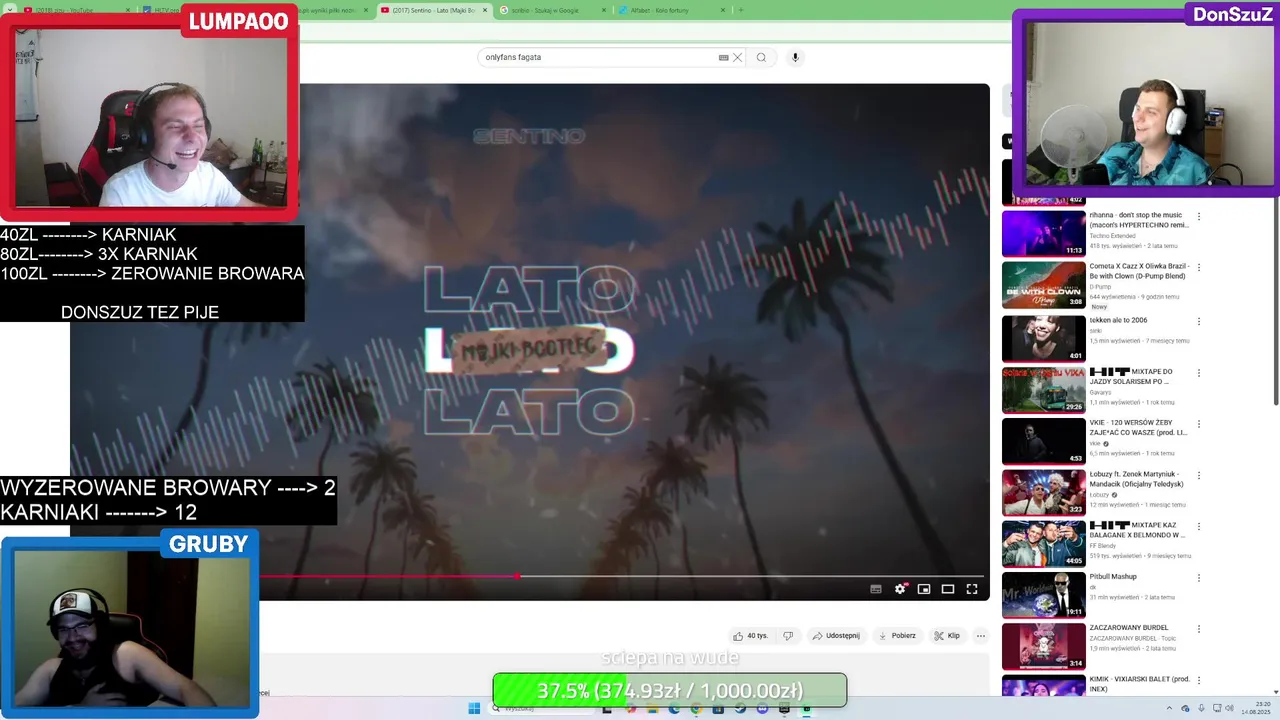Like the video with 40 tys. likes
This screenshot has height=720, width=1280.
[x=750, y=635]
